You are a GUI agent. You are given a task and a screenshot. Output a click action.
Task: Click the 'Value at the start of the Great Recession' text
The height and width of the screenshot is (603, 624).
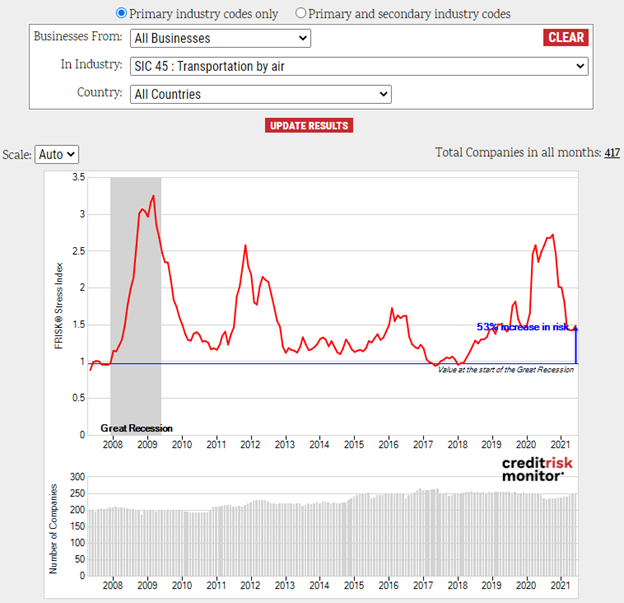pyautogui.click(x=506, y=370)
